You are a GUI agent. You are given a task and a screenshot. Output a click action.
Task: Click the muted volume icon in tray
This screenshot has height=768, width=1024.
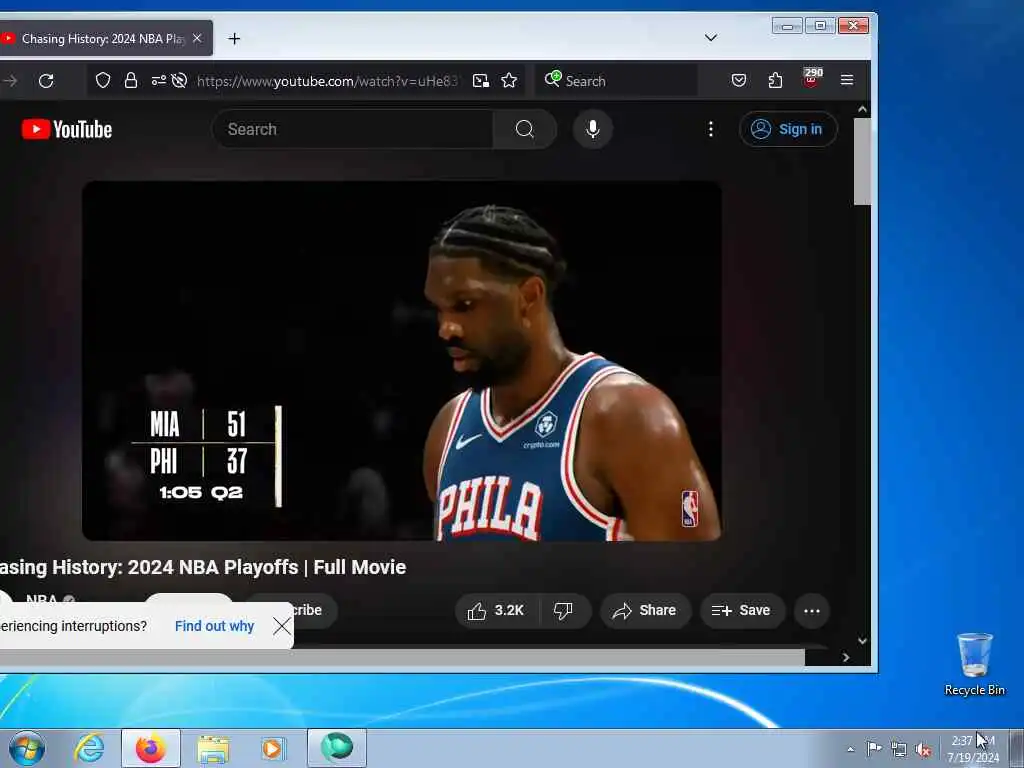[923, 749]
